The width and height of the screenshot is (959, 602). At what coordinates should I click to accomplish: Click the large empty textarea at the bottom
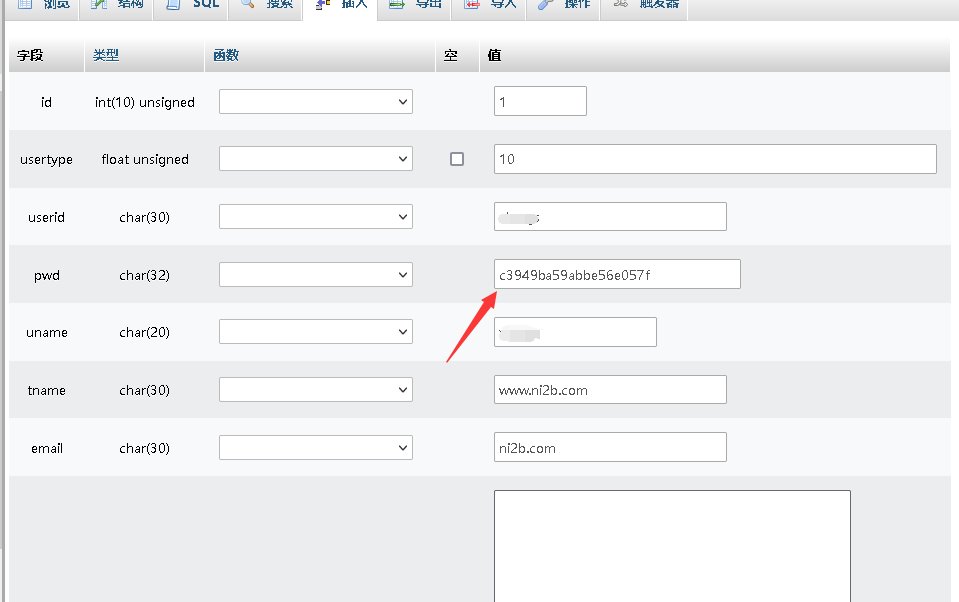click(x=671, y=545)
